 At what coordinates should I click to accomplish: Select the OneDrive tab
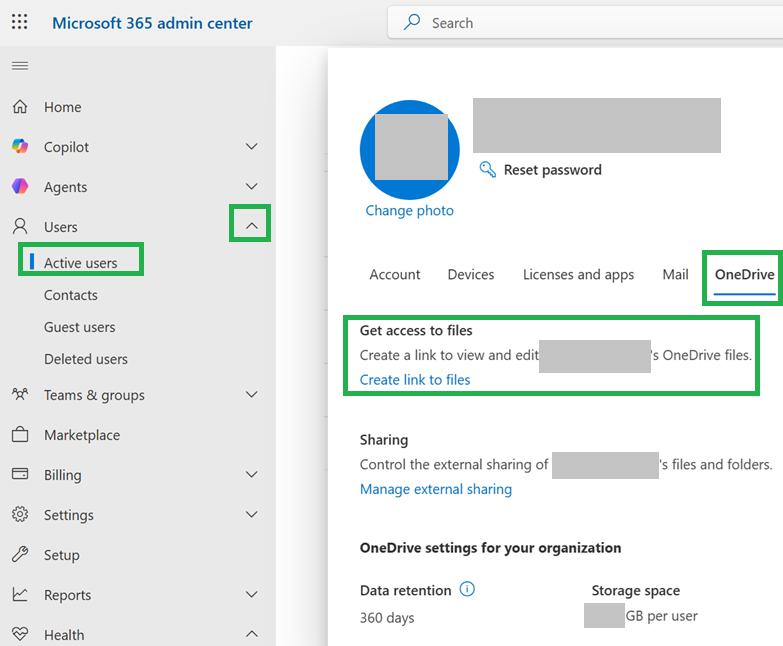[744, 275]
